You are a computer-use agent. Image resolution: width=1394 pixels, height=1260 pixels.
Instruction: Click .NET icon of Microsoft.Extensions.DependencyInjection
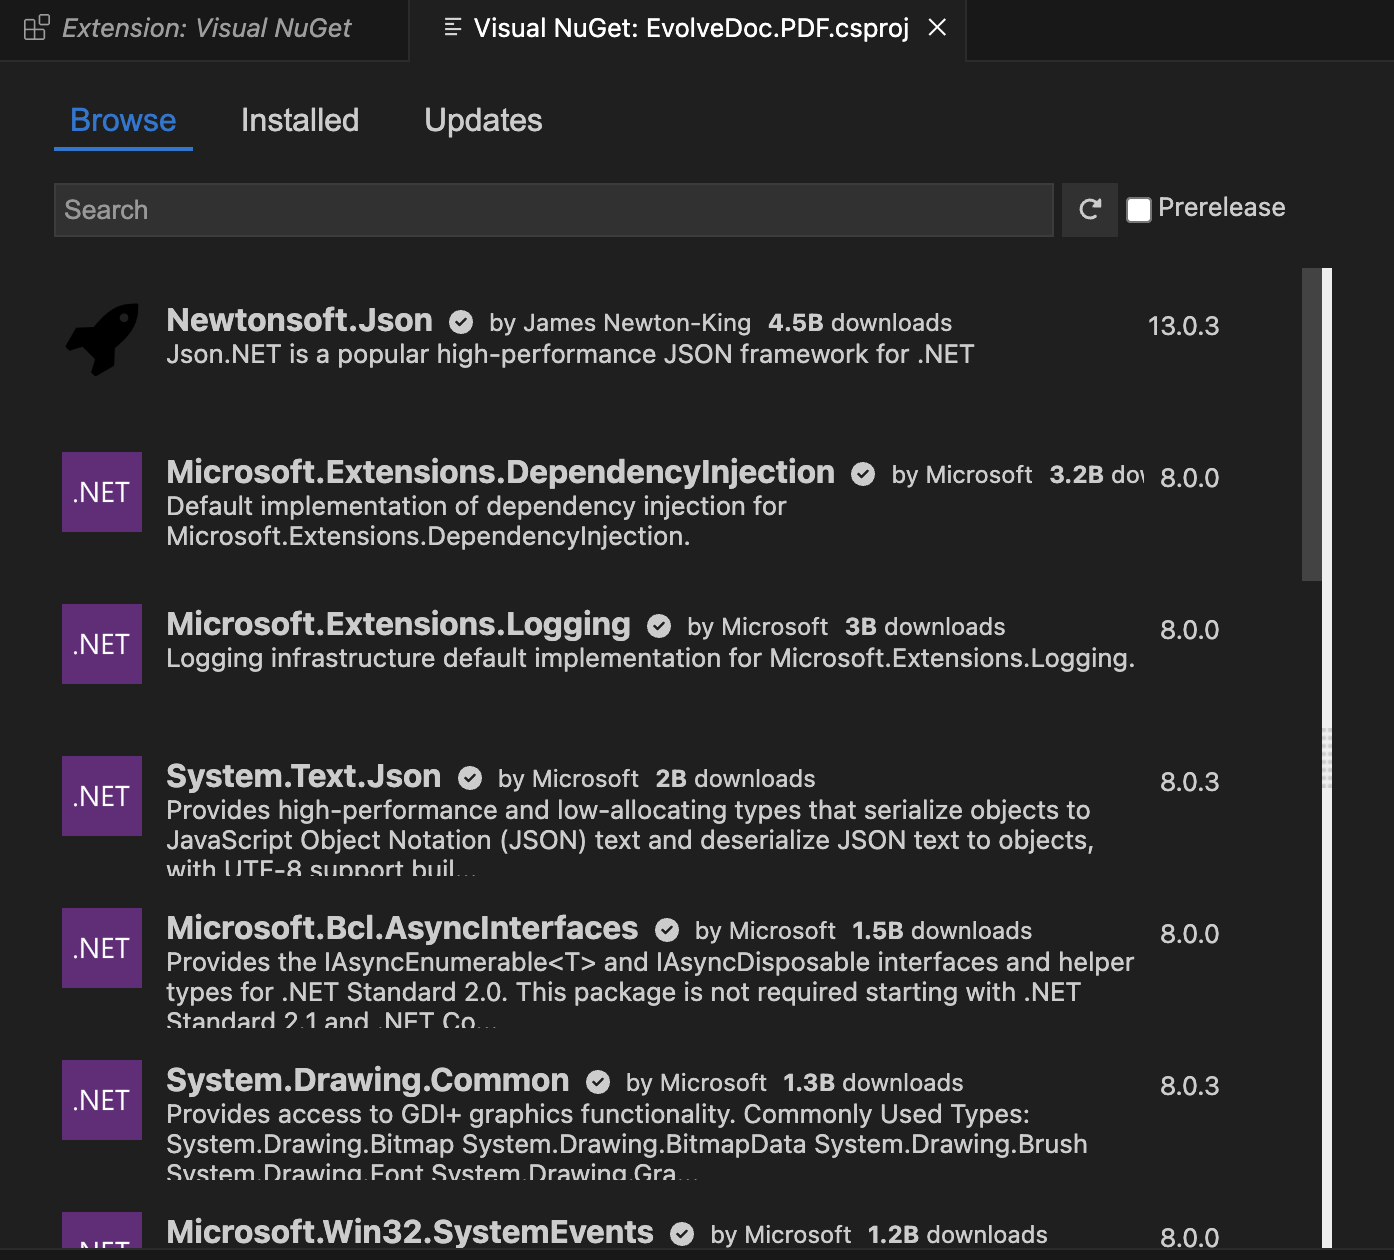pos(102,492)
